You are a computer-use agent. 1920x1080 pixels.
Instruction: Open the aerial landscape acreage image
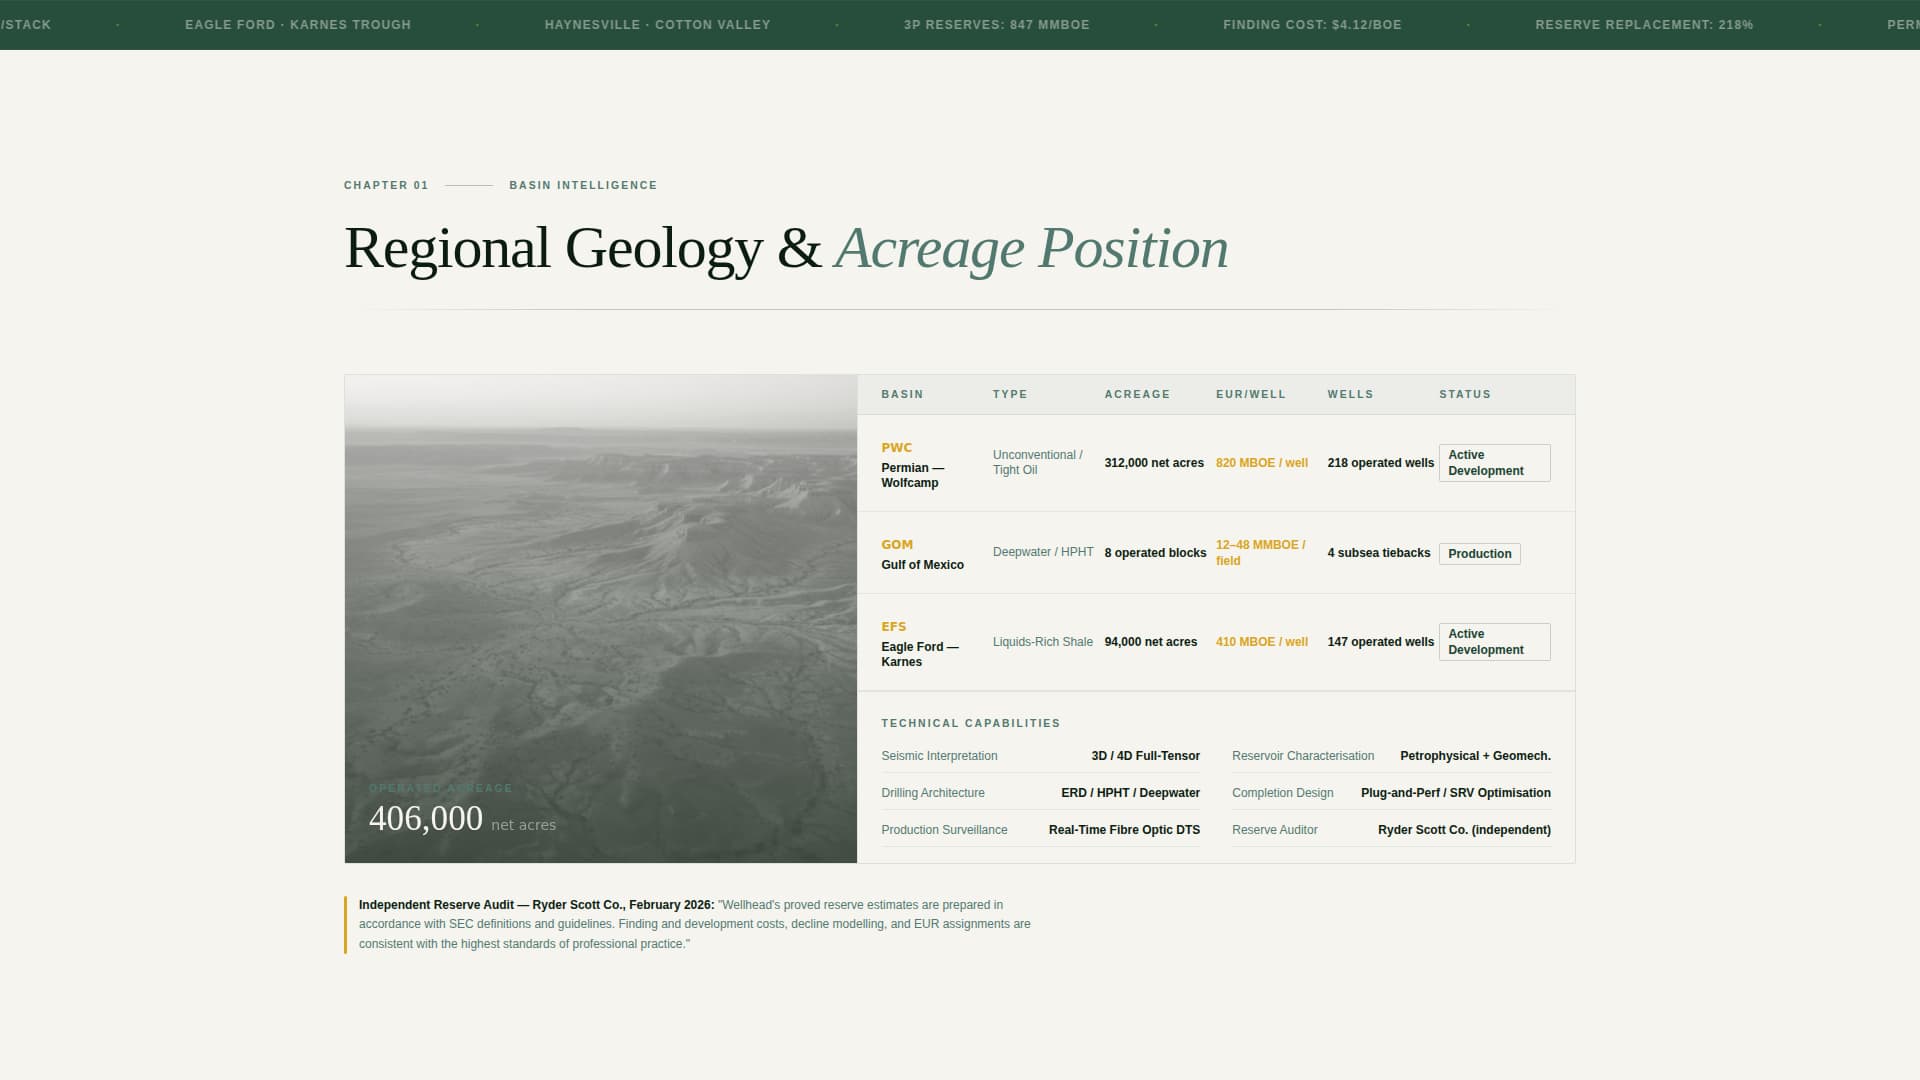(x=601, y=619)
